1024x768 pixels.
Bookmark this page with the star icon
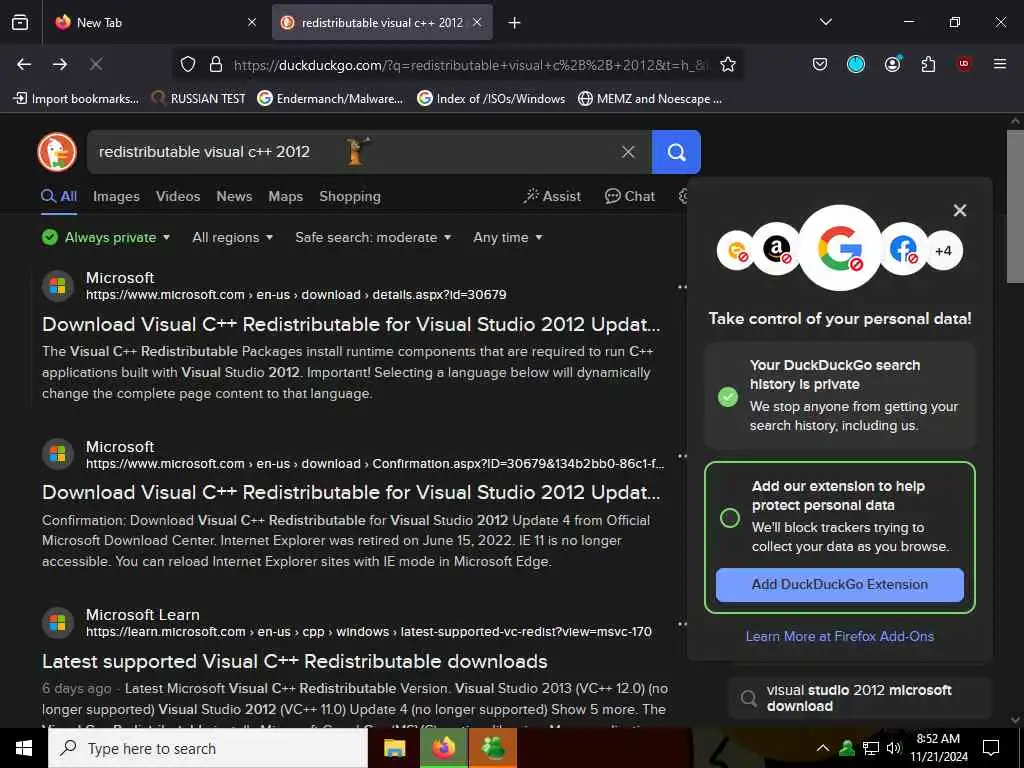coord(728,64)
